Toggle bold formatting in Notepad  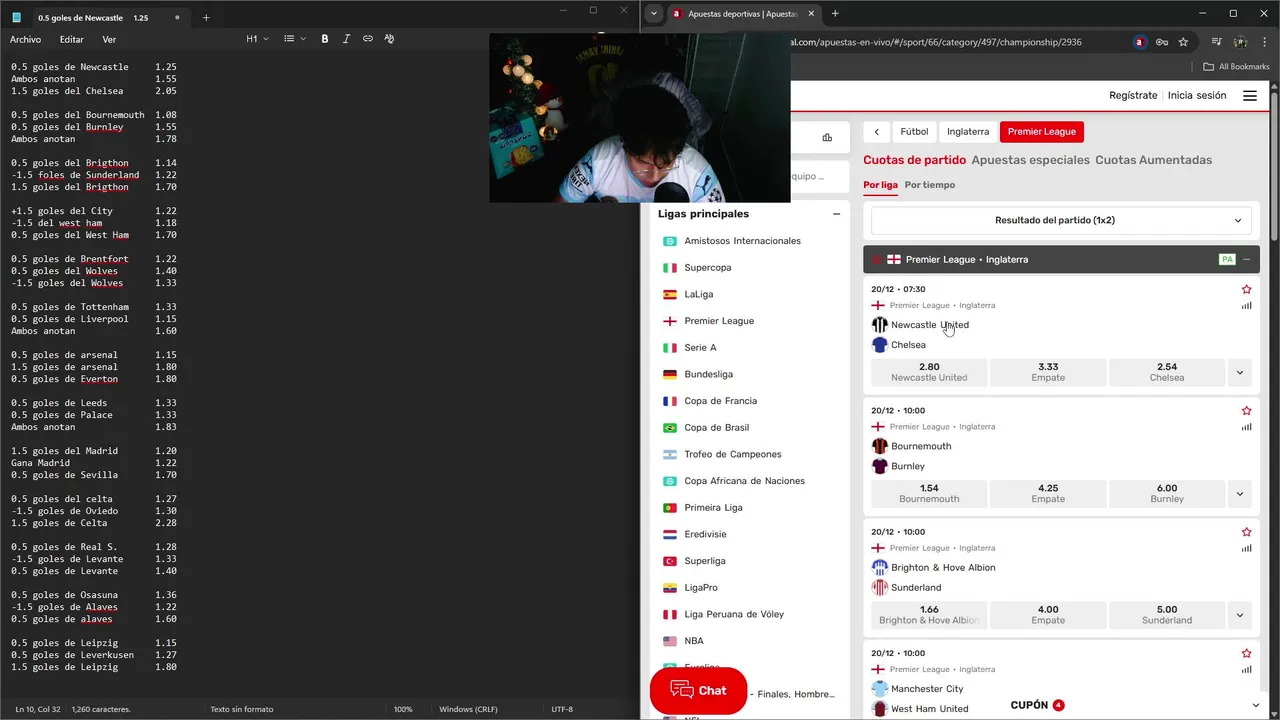point(325,39)
